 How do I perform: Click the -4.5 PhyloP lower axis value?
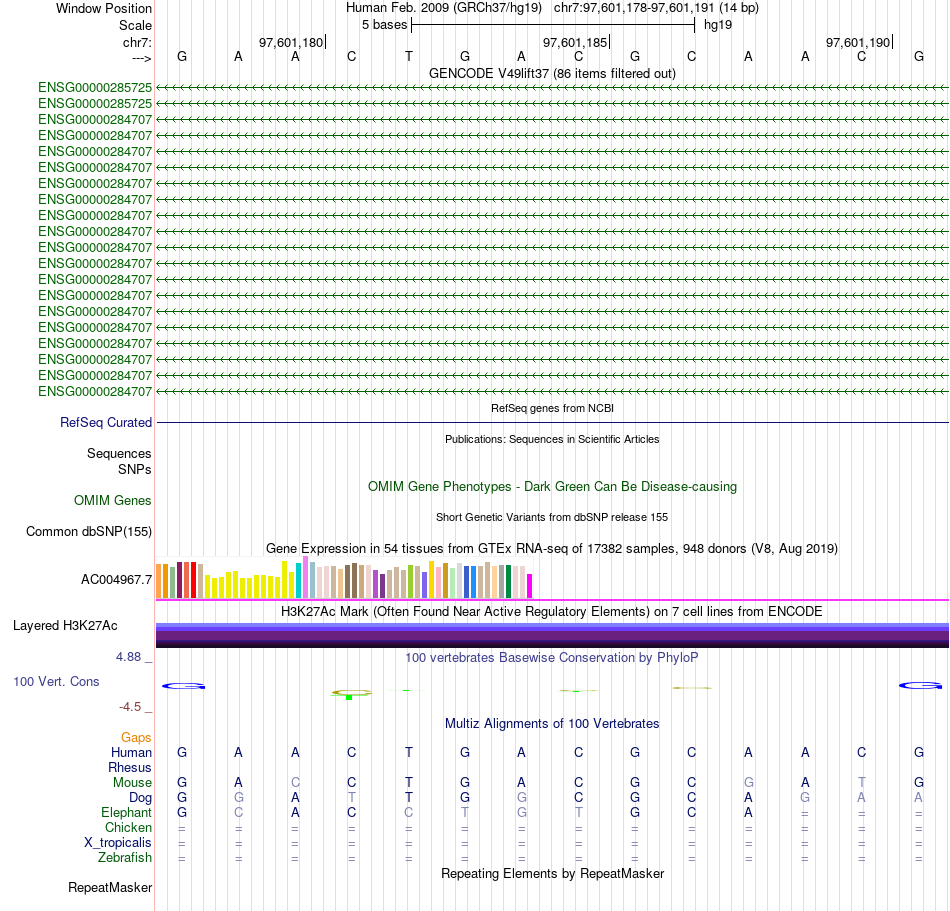tap(130, 706)
